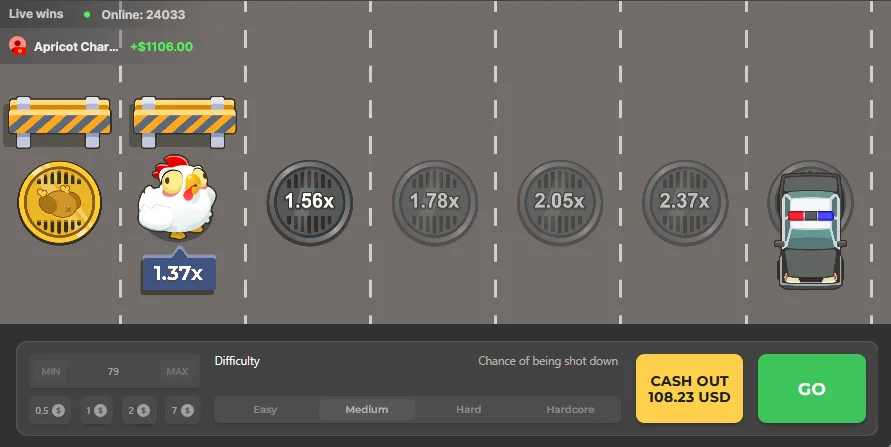
Task: Click the bet amount field showing 79
Action: point(114,371)
